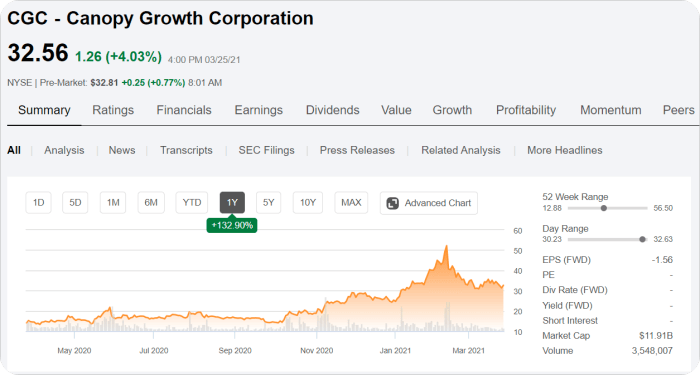700x375 pixels.
Task: Select MAX chart range
Action: 351,203
